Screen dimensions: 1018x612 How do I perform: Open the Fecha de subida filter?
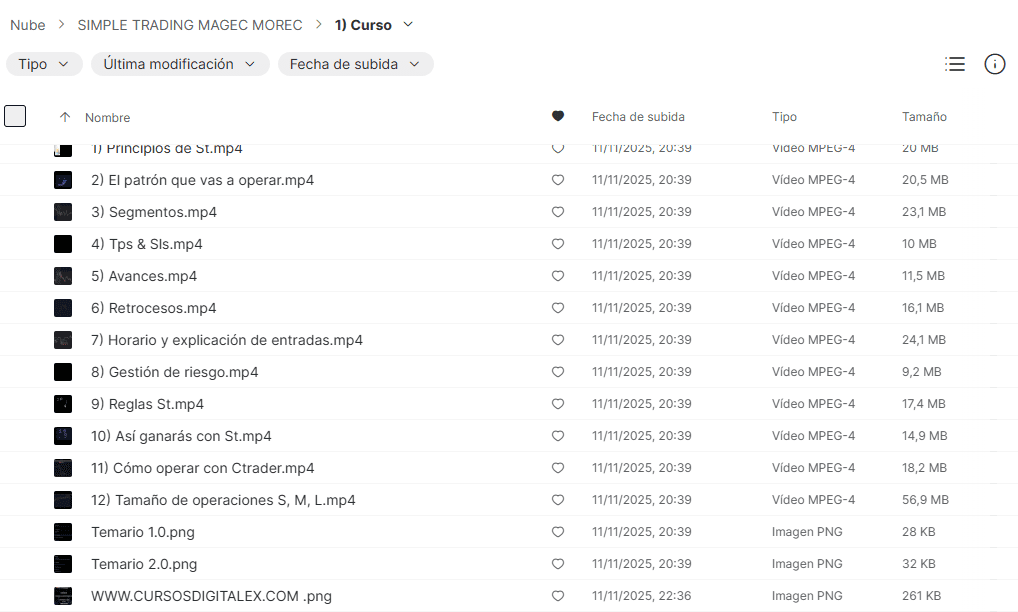(355, 64)
